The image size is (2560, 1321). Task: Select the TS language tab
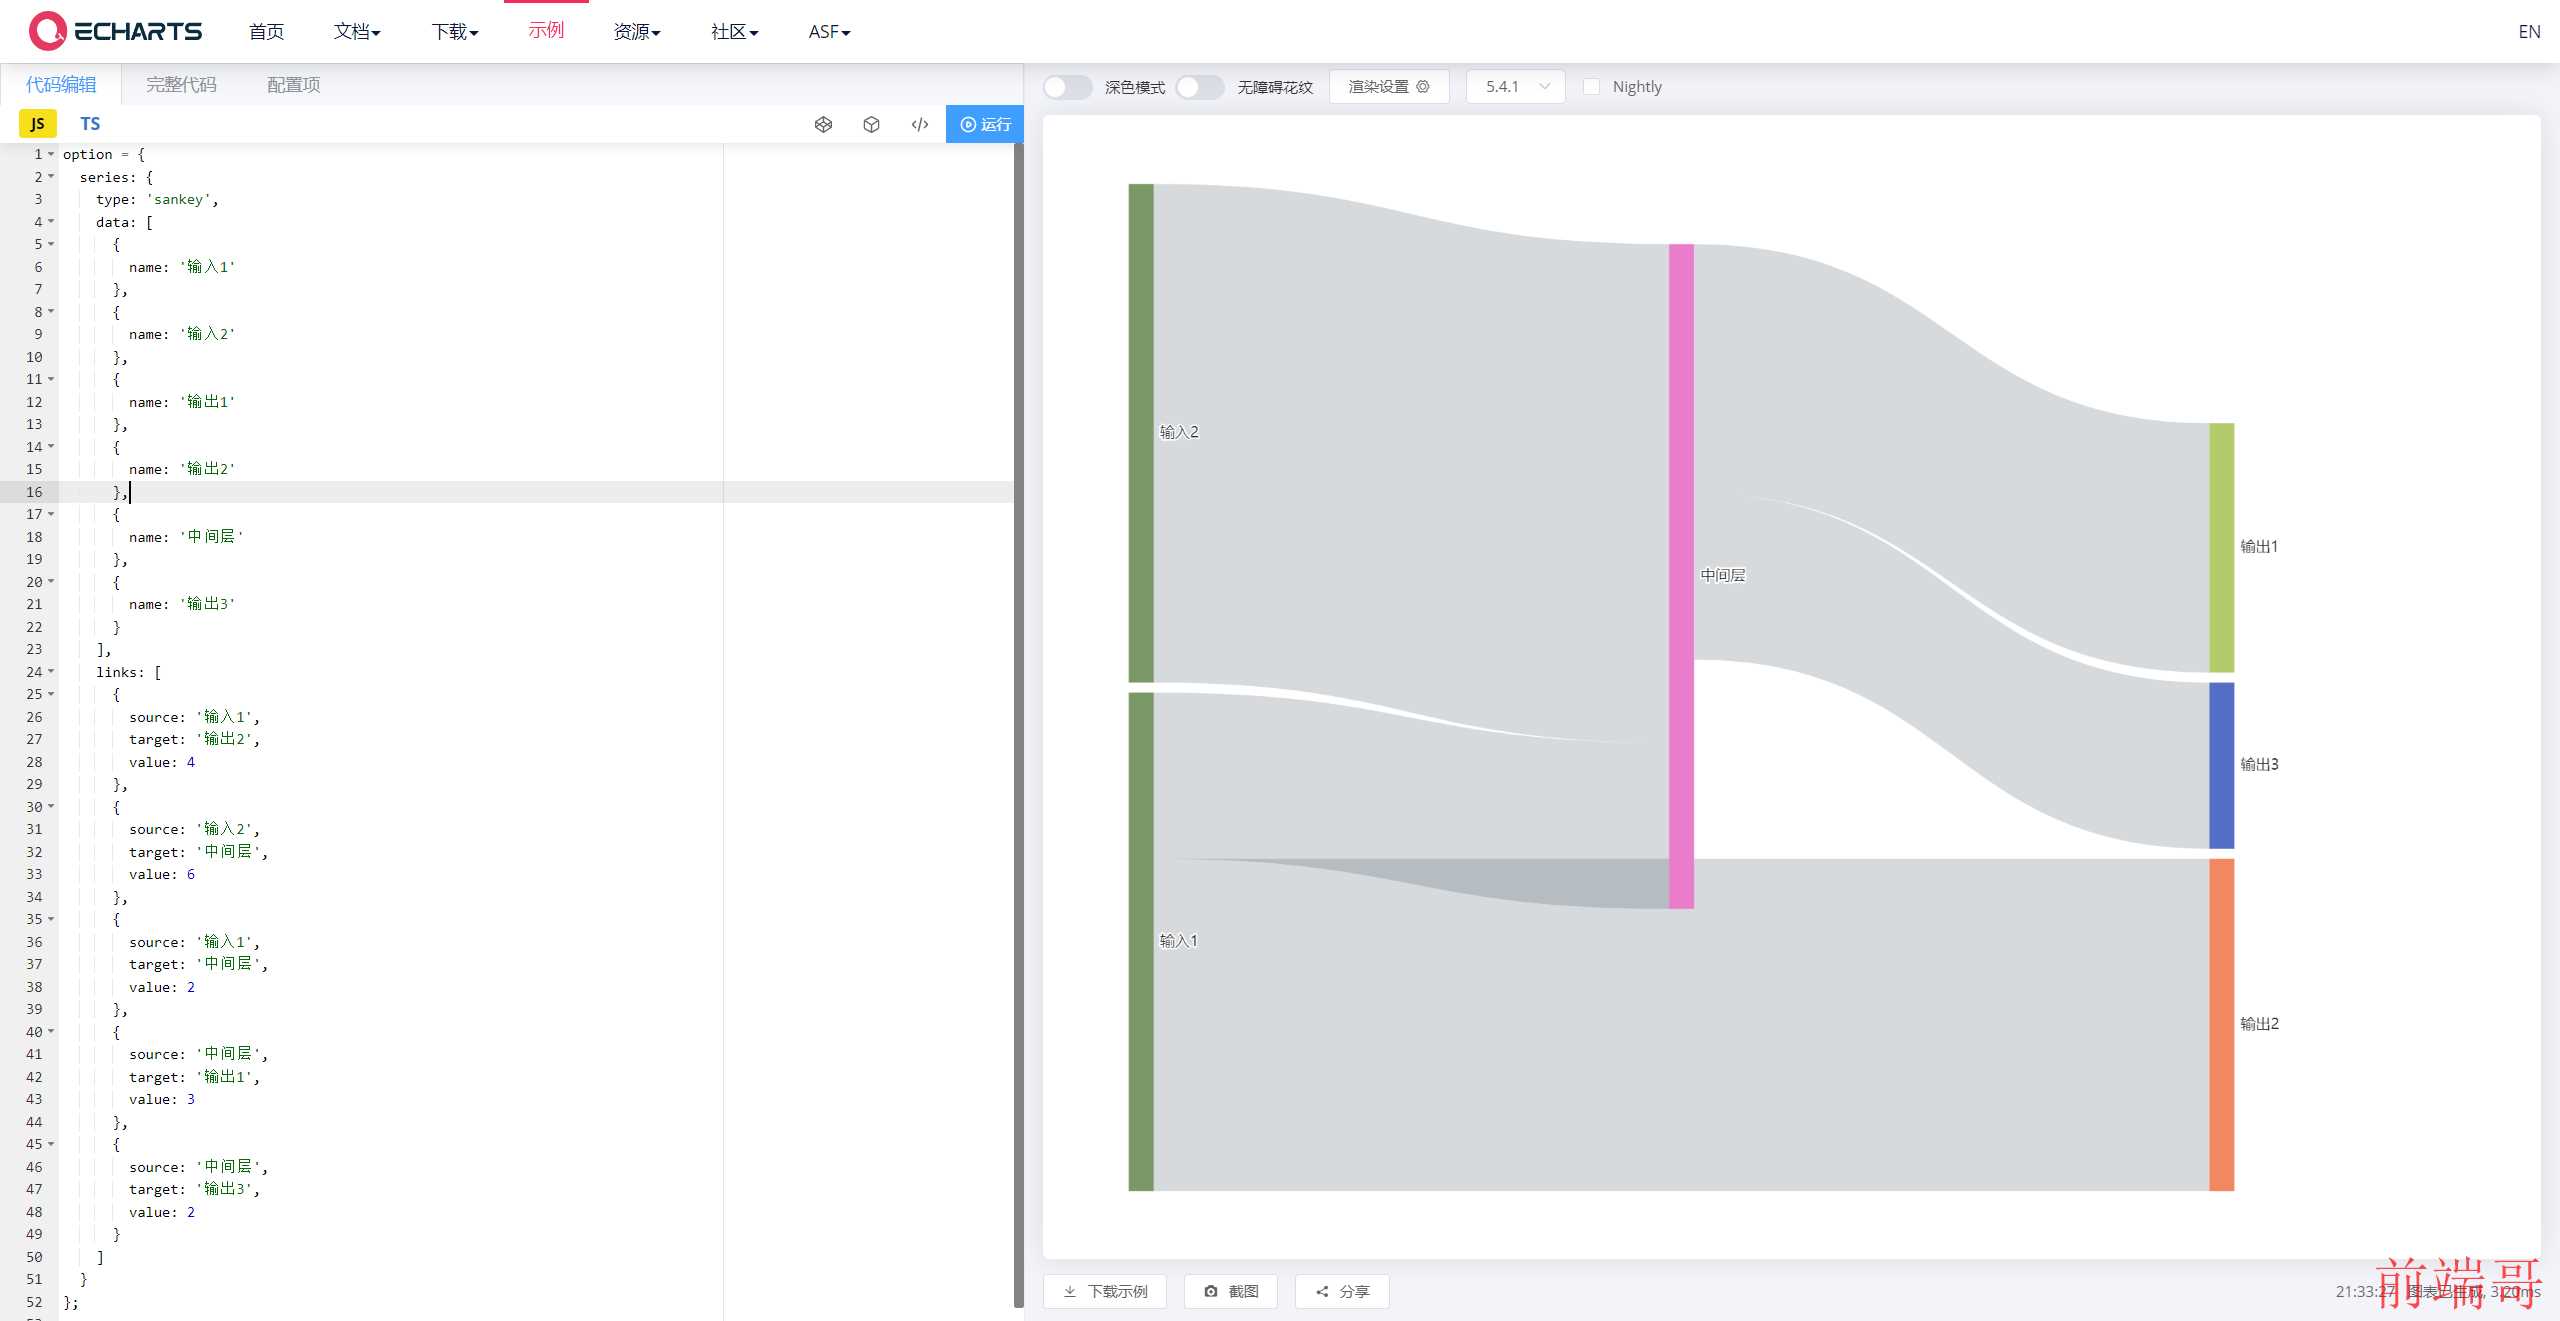tap(90, 124)
